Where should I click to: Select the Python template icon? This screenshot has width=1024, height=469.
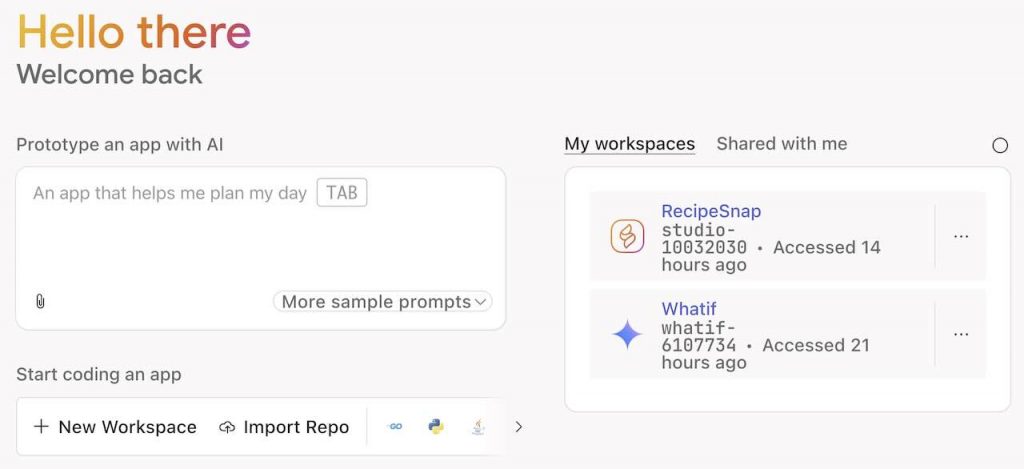click(x=436, y=427)
